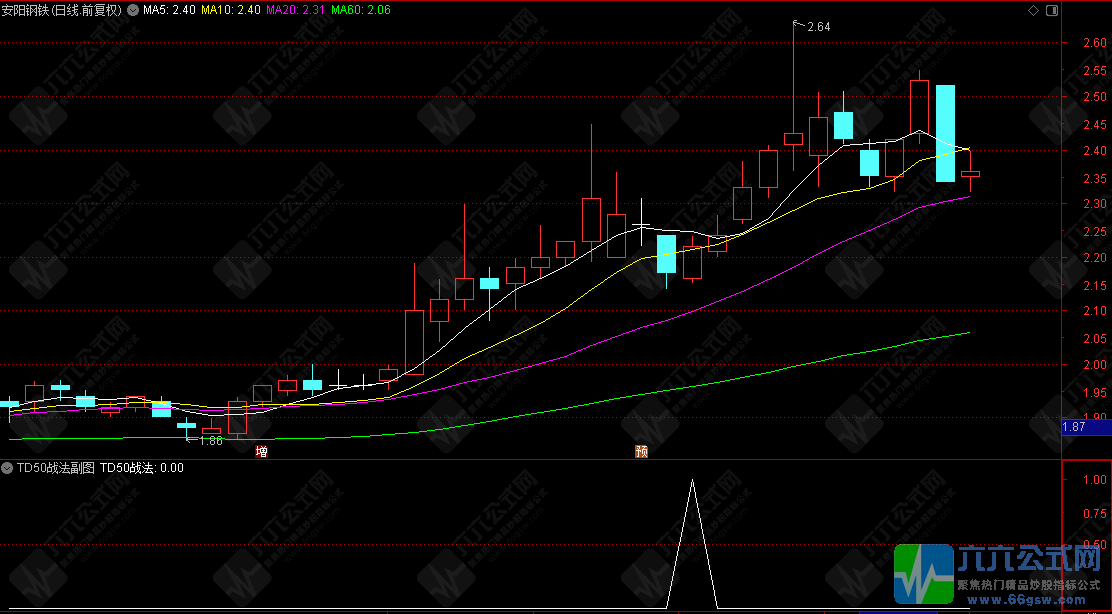Click 2.15 on the price axis
1112x614 pixels.
[x=1095, y=286]
